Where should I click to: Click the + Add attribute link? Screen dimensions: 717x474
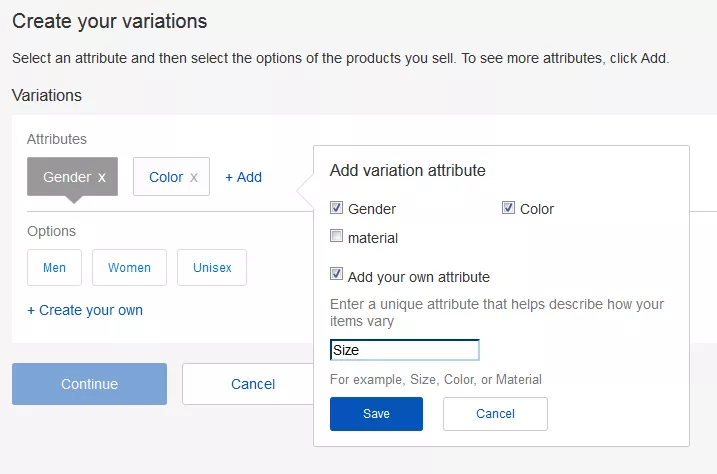[x=243, y=177]
